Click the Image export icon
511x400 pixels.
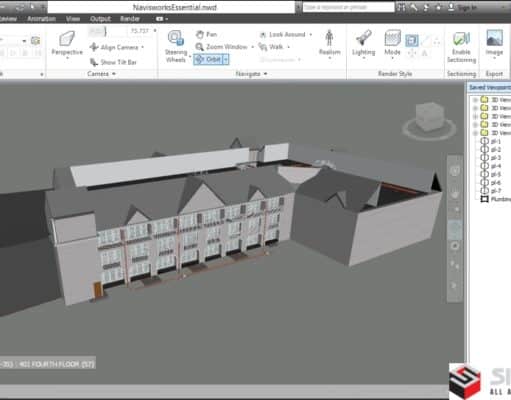point(494,38)
